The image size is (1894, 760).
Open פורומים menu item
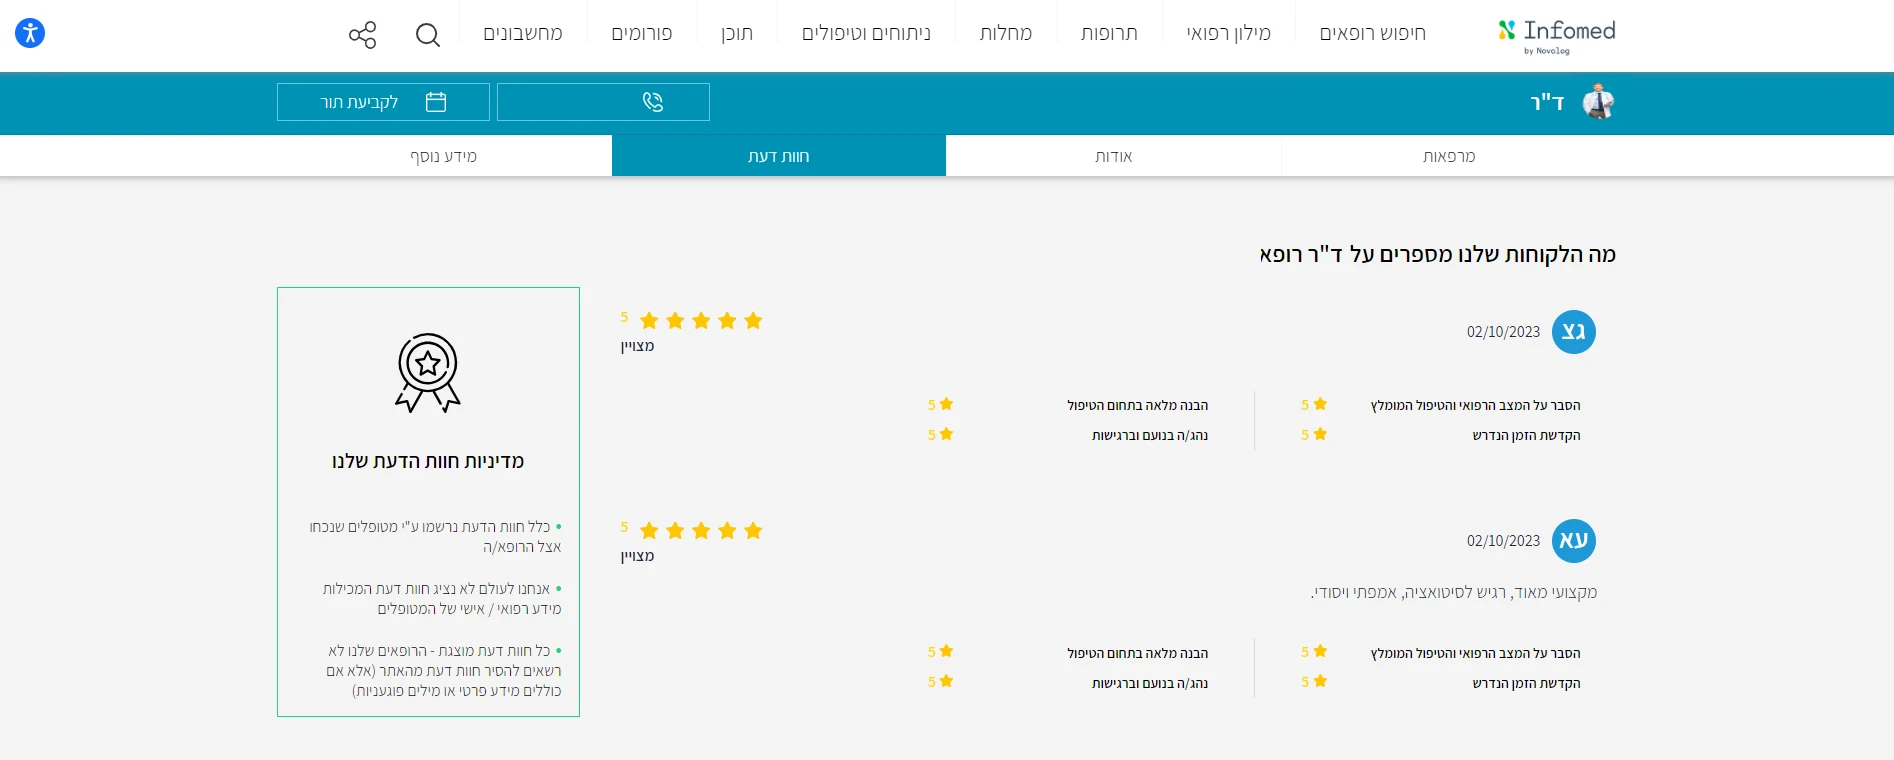(642, 34)
